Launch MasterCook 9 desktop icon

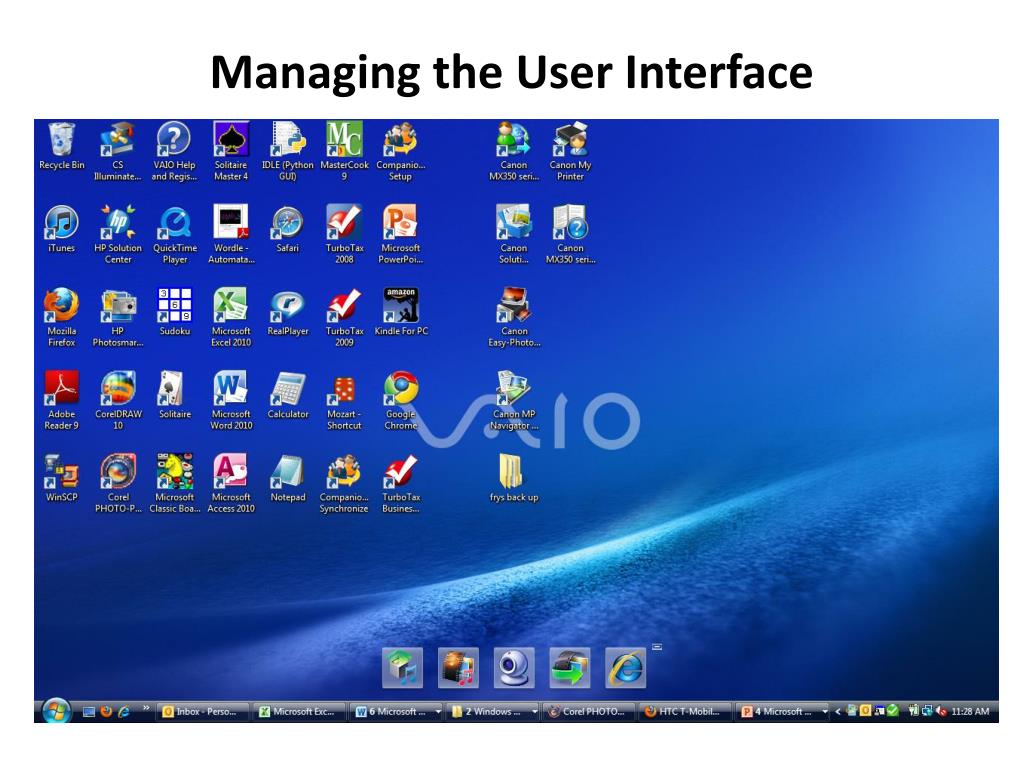[344, 152]
